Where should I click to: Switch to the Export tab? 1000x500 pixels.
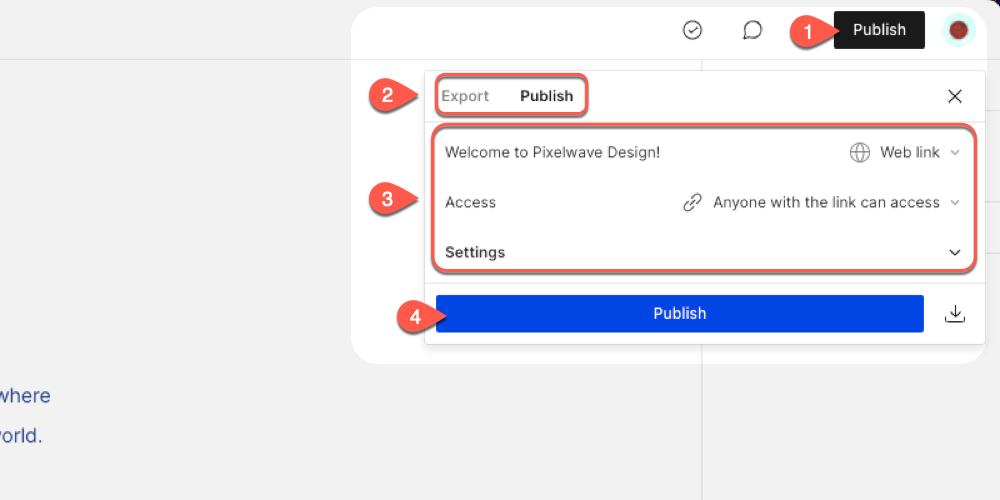click(x=466, y=96)
